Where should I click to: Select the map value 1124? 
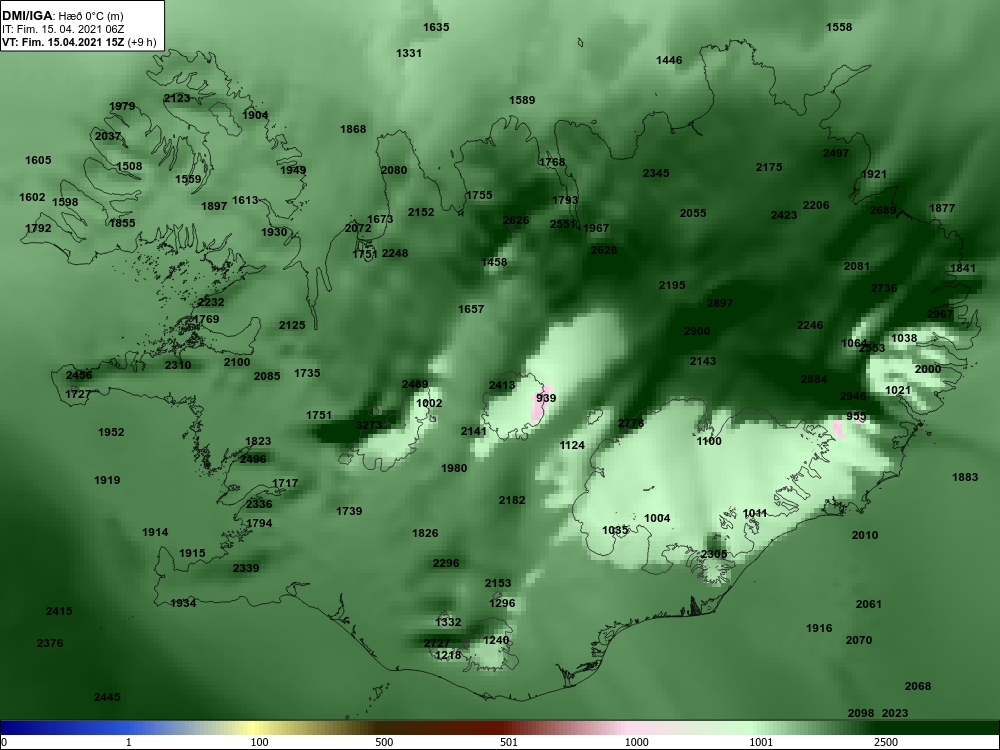(572, 445)
